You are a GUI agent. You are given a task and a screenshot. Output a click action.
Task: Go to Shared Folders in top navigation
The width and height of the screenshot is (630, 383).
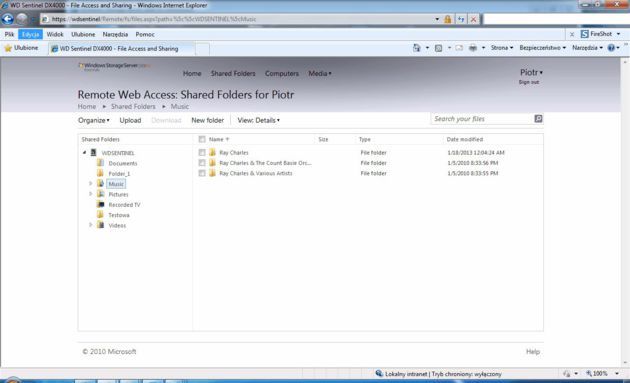(233, 74)
